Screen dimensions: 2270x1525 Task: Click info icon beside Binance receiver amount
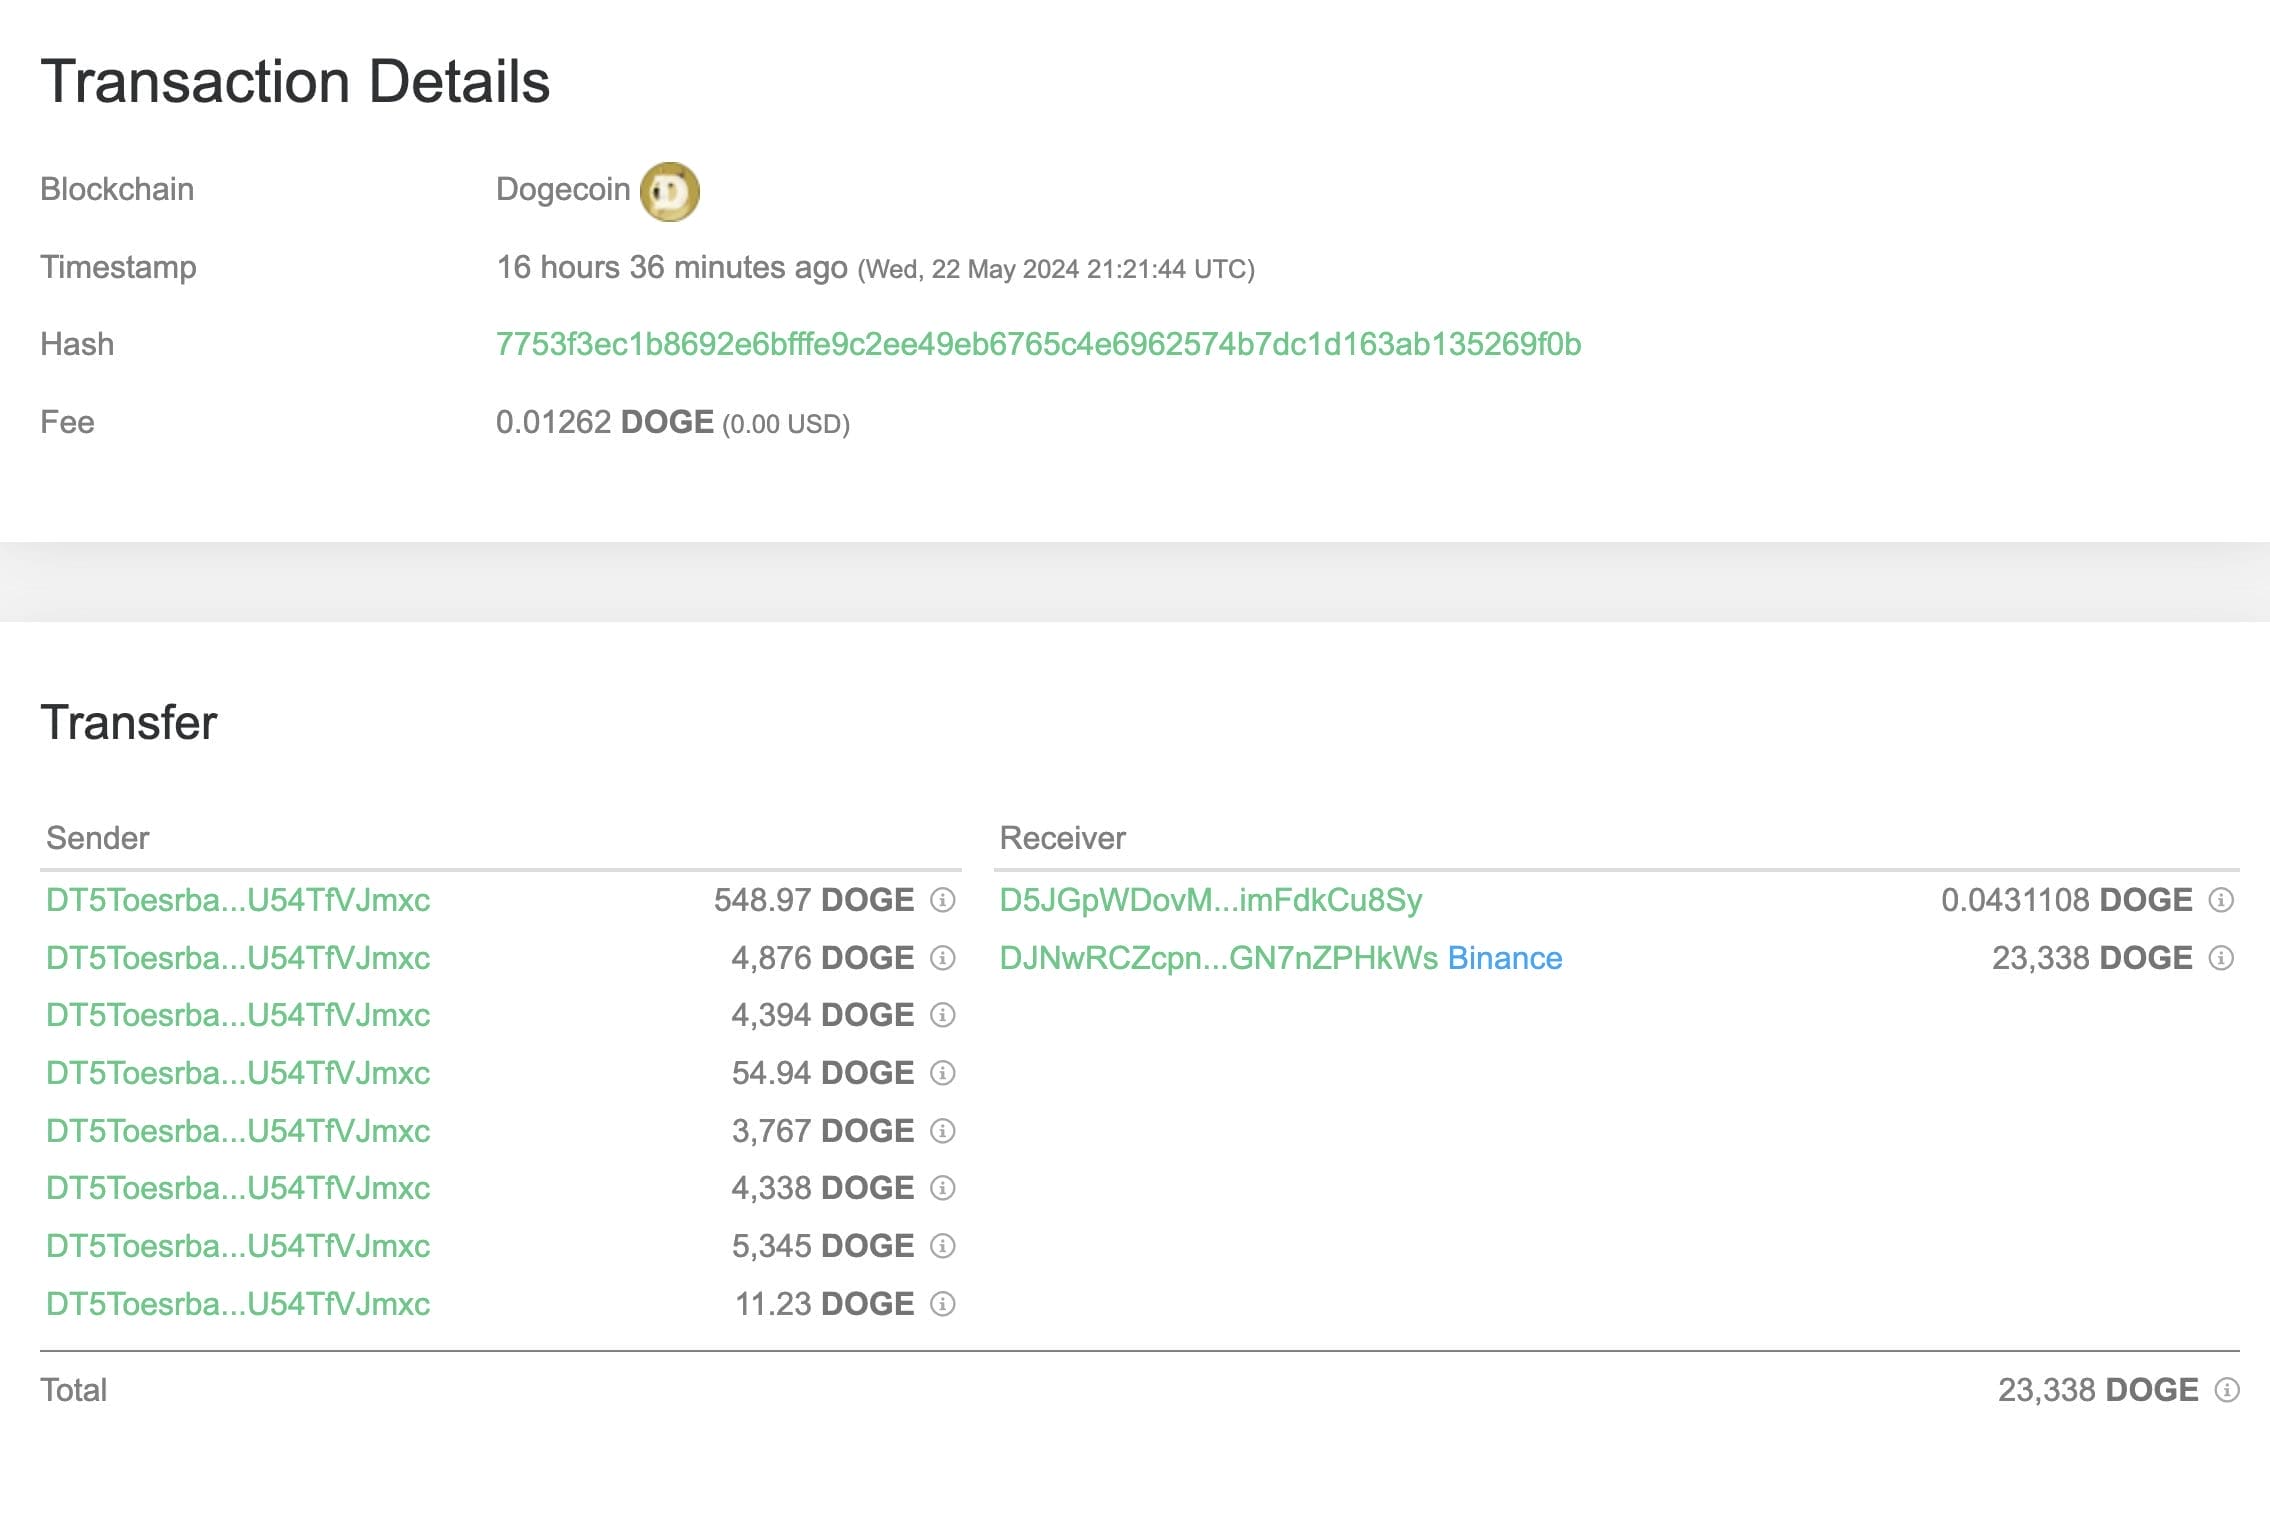point(2220,958)
